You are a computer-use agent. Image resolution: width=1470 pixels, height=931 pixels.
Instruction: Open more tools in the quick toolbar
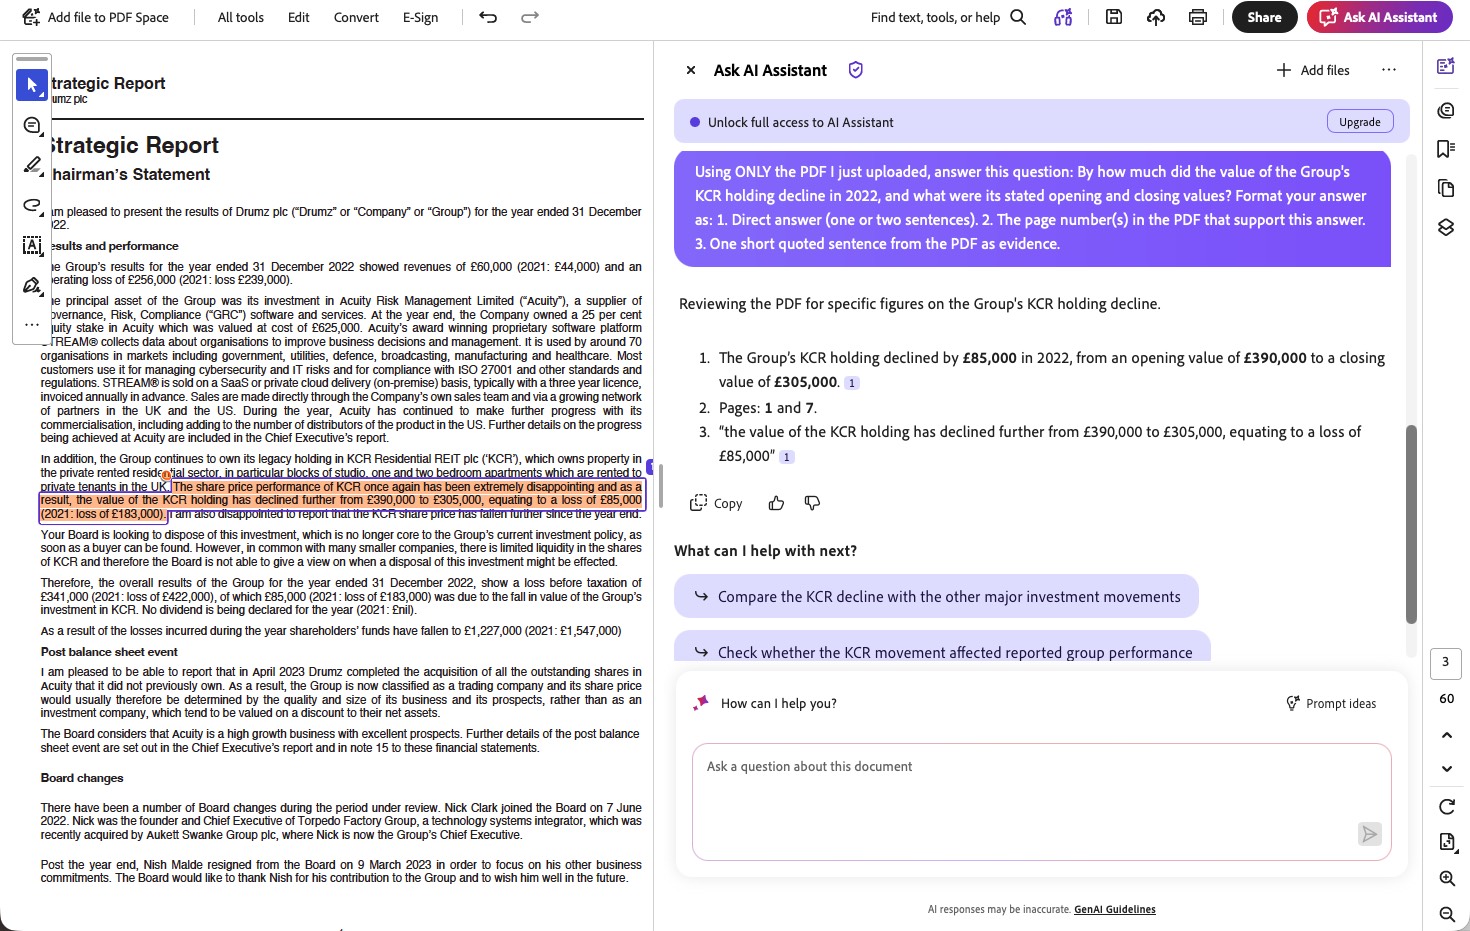coord(32,324)
